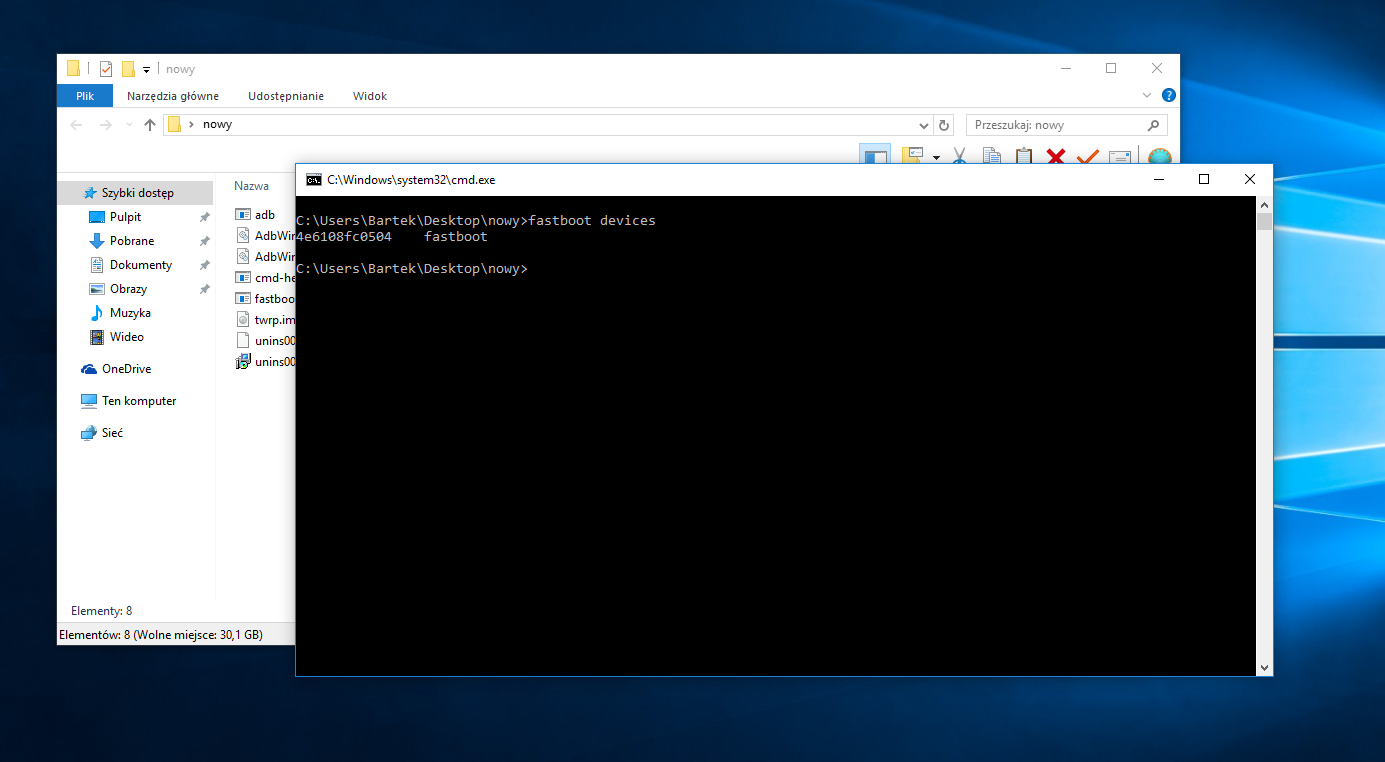Click the search magnifier icon
The width and height of the screenshot is (1385, 762).
tap(1153, 125)
